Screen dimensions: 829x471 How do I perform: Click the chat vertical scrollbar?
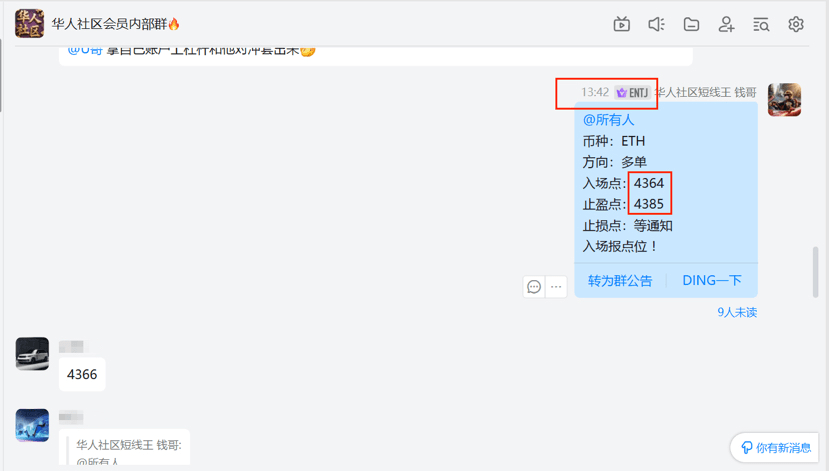tap(816, 270)
